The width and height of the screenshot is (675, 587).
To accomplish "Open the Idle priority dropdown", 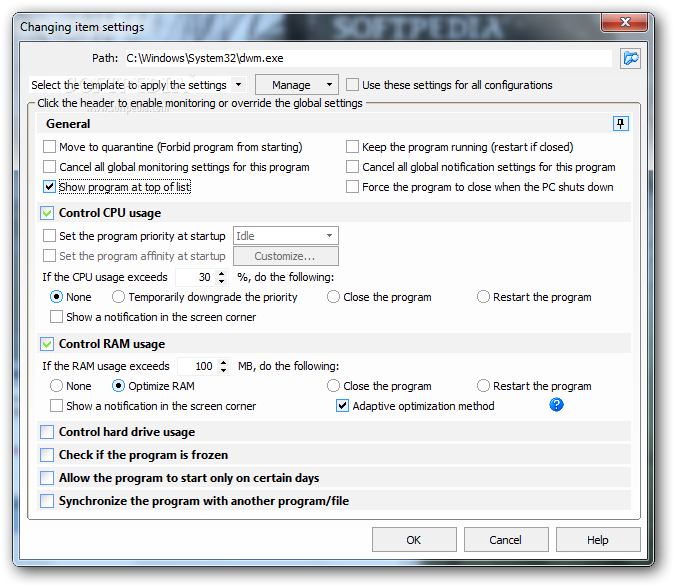I will pos(286,236).
